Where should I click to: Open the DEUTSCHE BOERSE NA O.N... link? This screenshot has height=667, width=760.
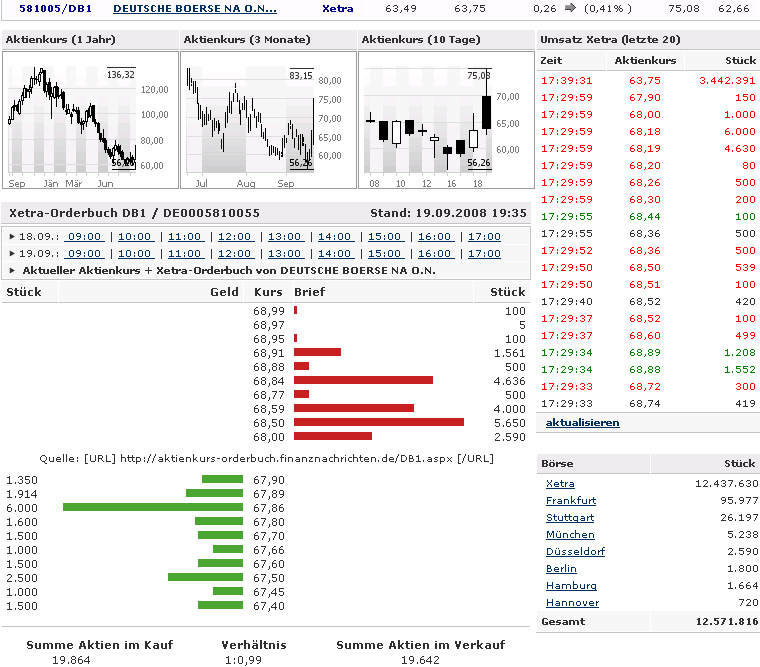[x=195, y=9]
